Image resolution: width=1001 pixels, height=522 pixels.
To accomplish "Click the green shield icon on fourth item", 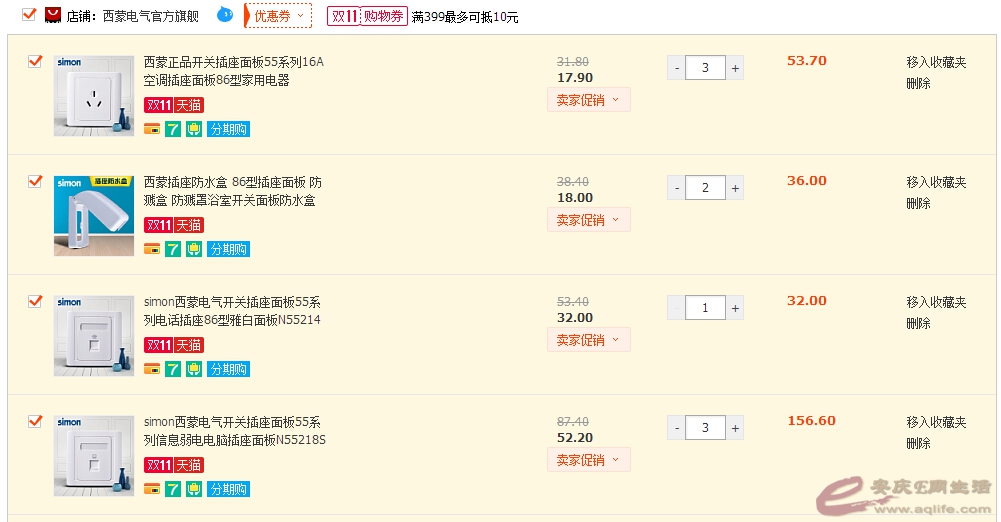I will tap(193, 489).
